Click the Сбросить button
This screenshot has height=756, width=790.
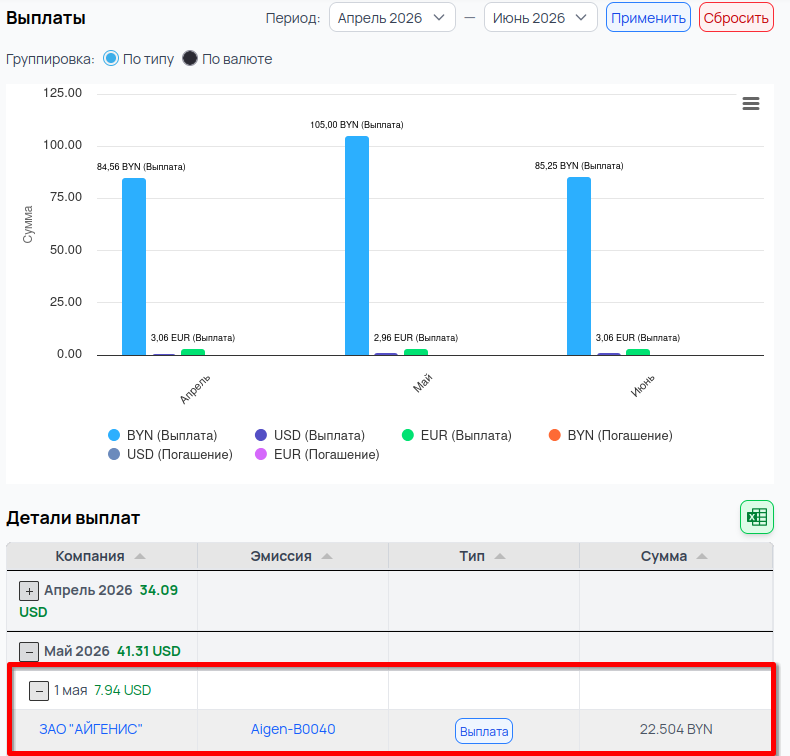coord(736,18)
